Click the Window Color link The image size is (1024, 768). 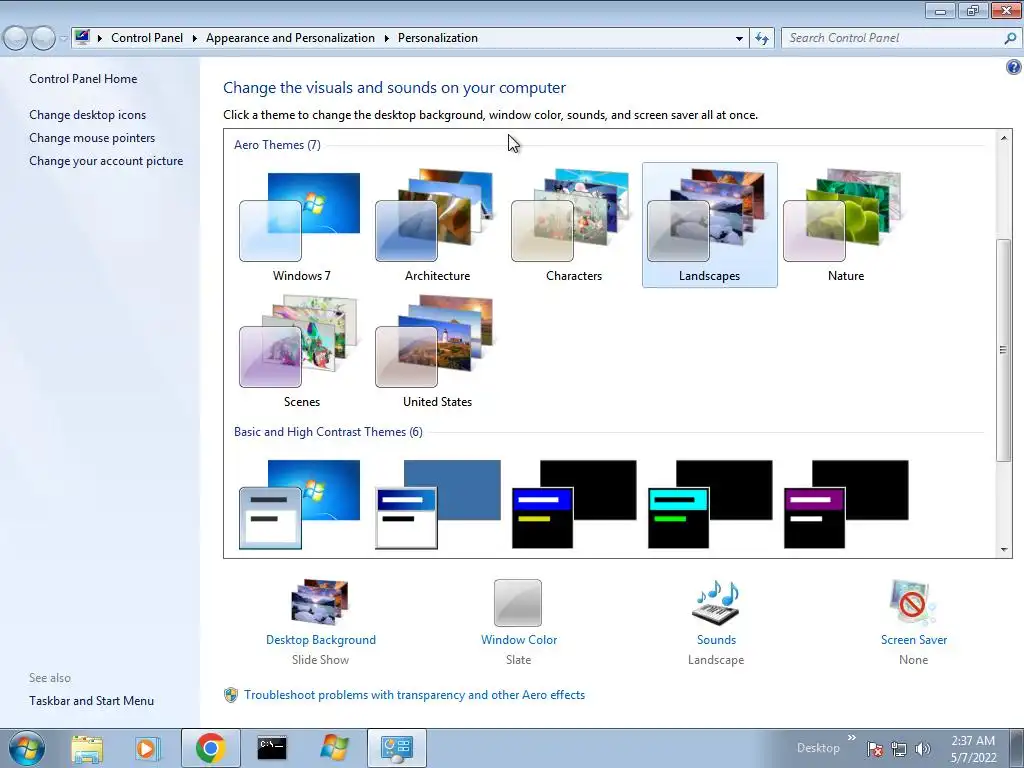point(519,640)
